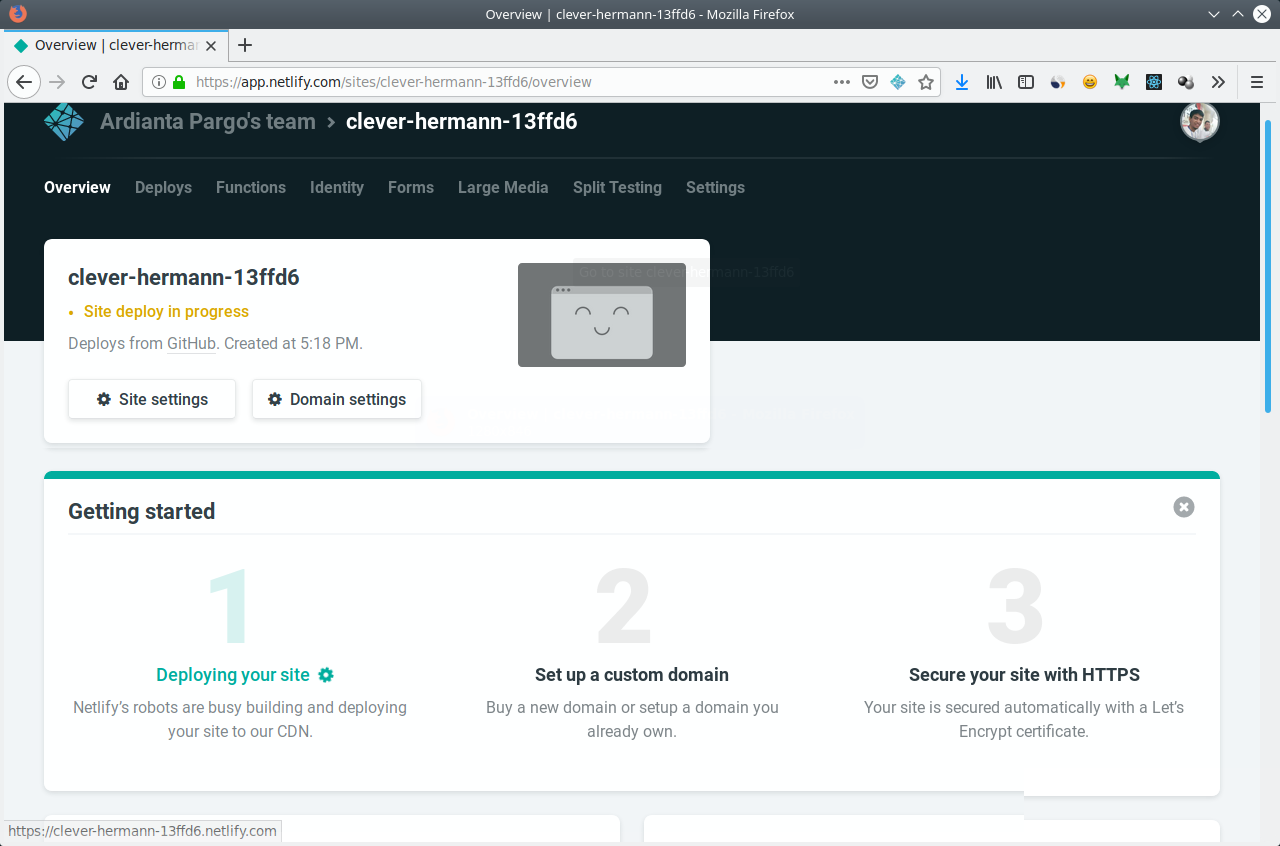Dismiss the Getting started panel
This screenshot has height=846, width=1280.
pos(1183,507)
